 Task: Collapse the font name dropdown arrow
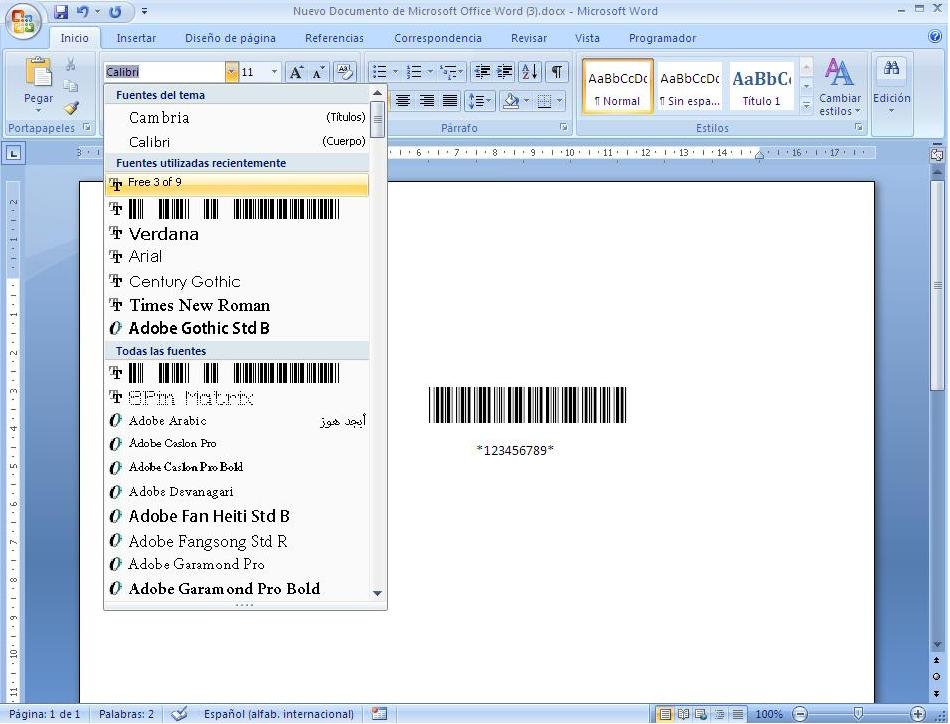231,73
